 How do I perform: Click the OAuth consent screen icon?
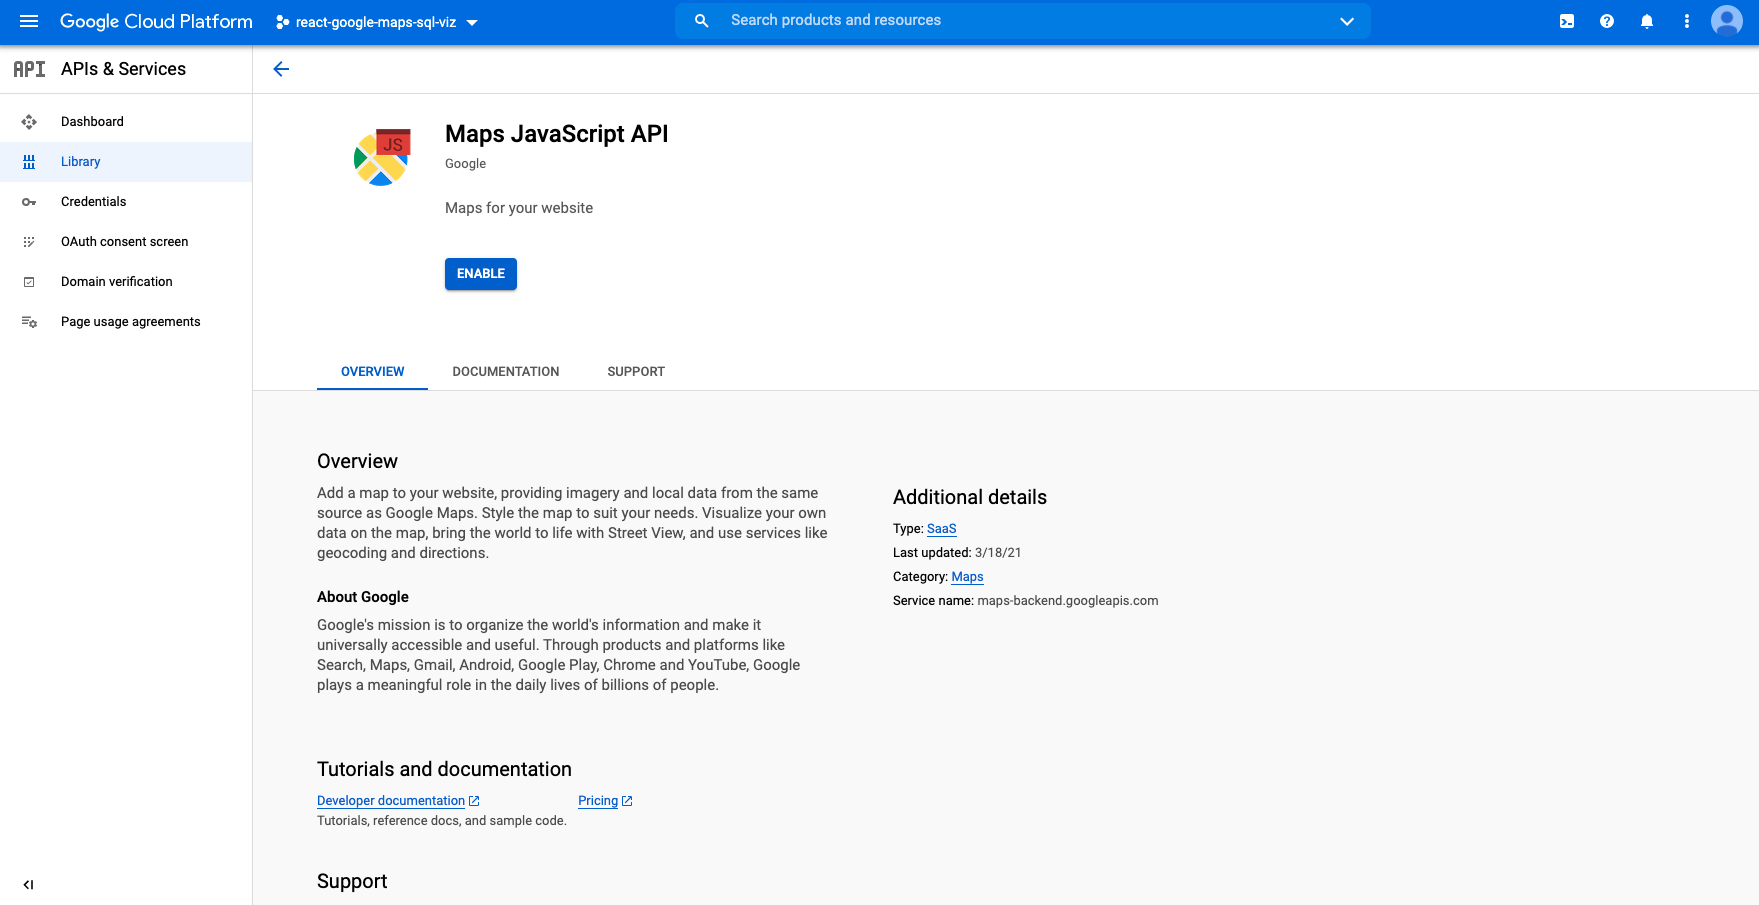[x=29, y=242]
